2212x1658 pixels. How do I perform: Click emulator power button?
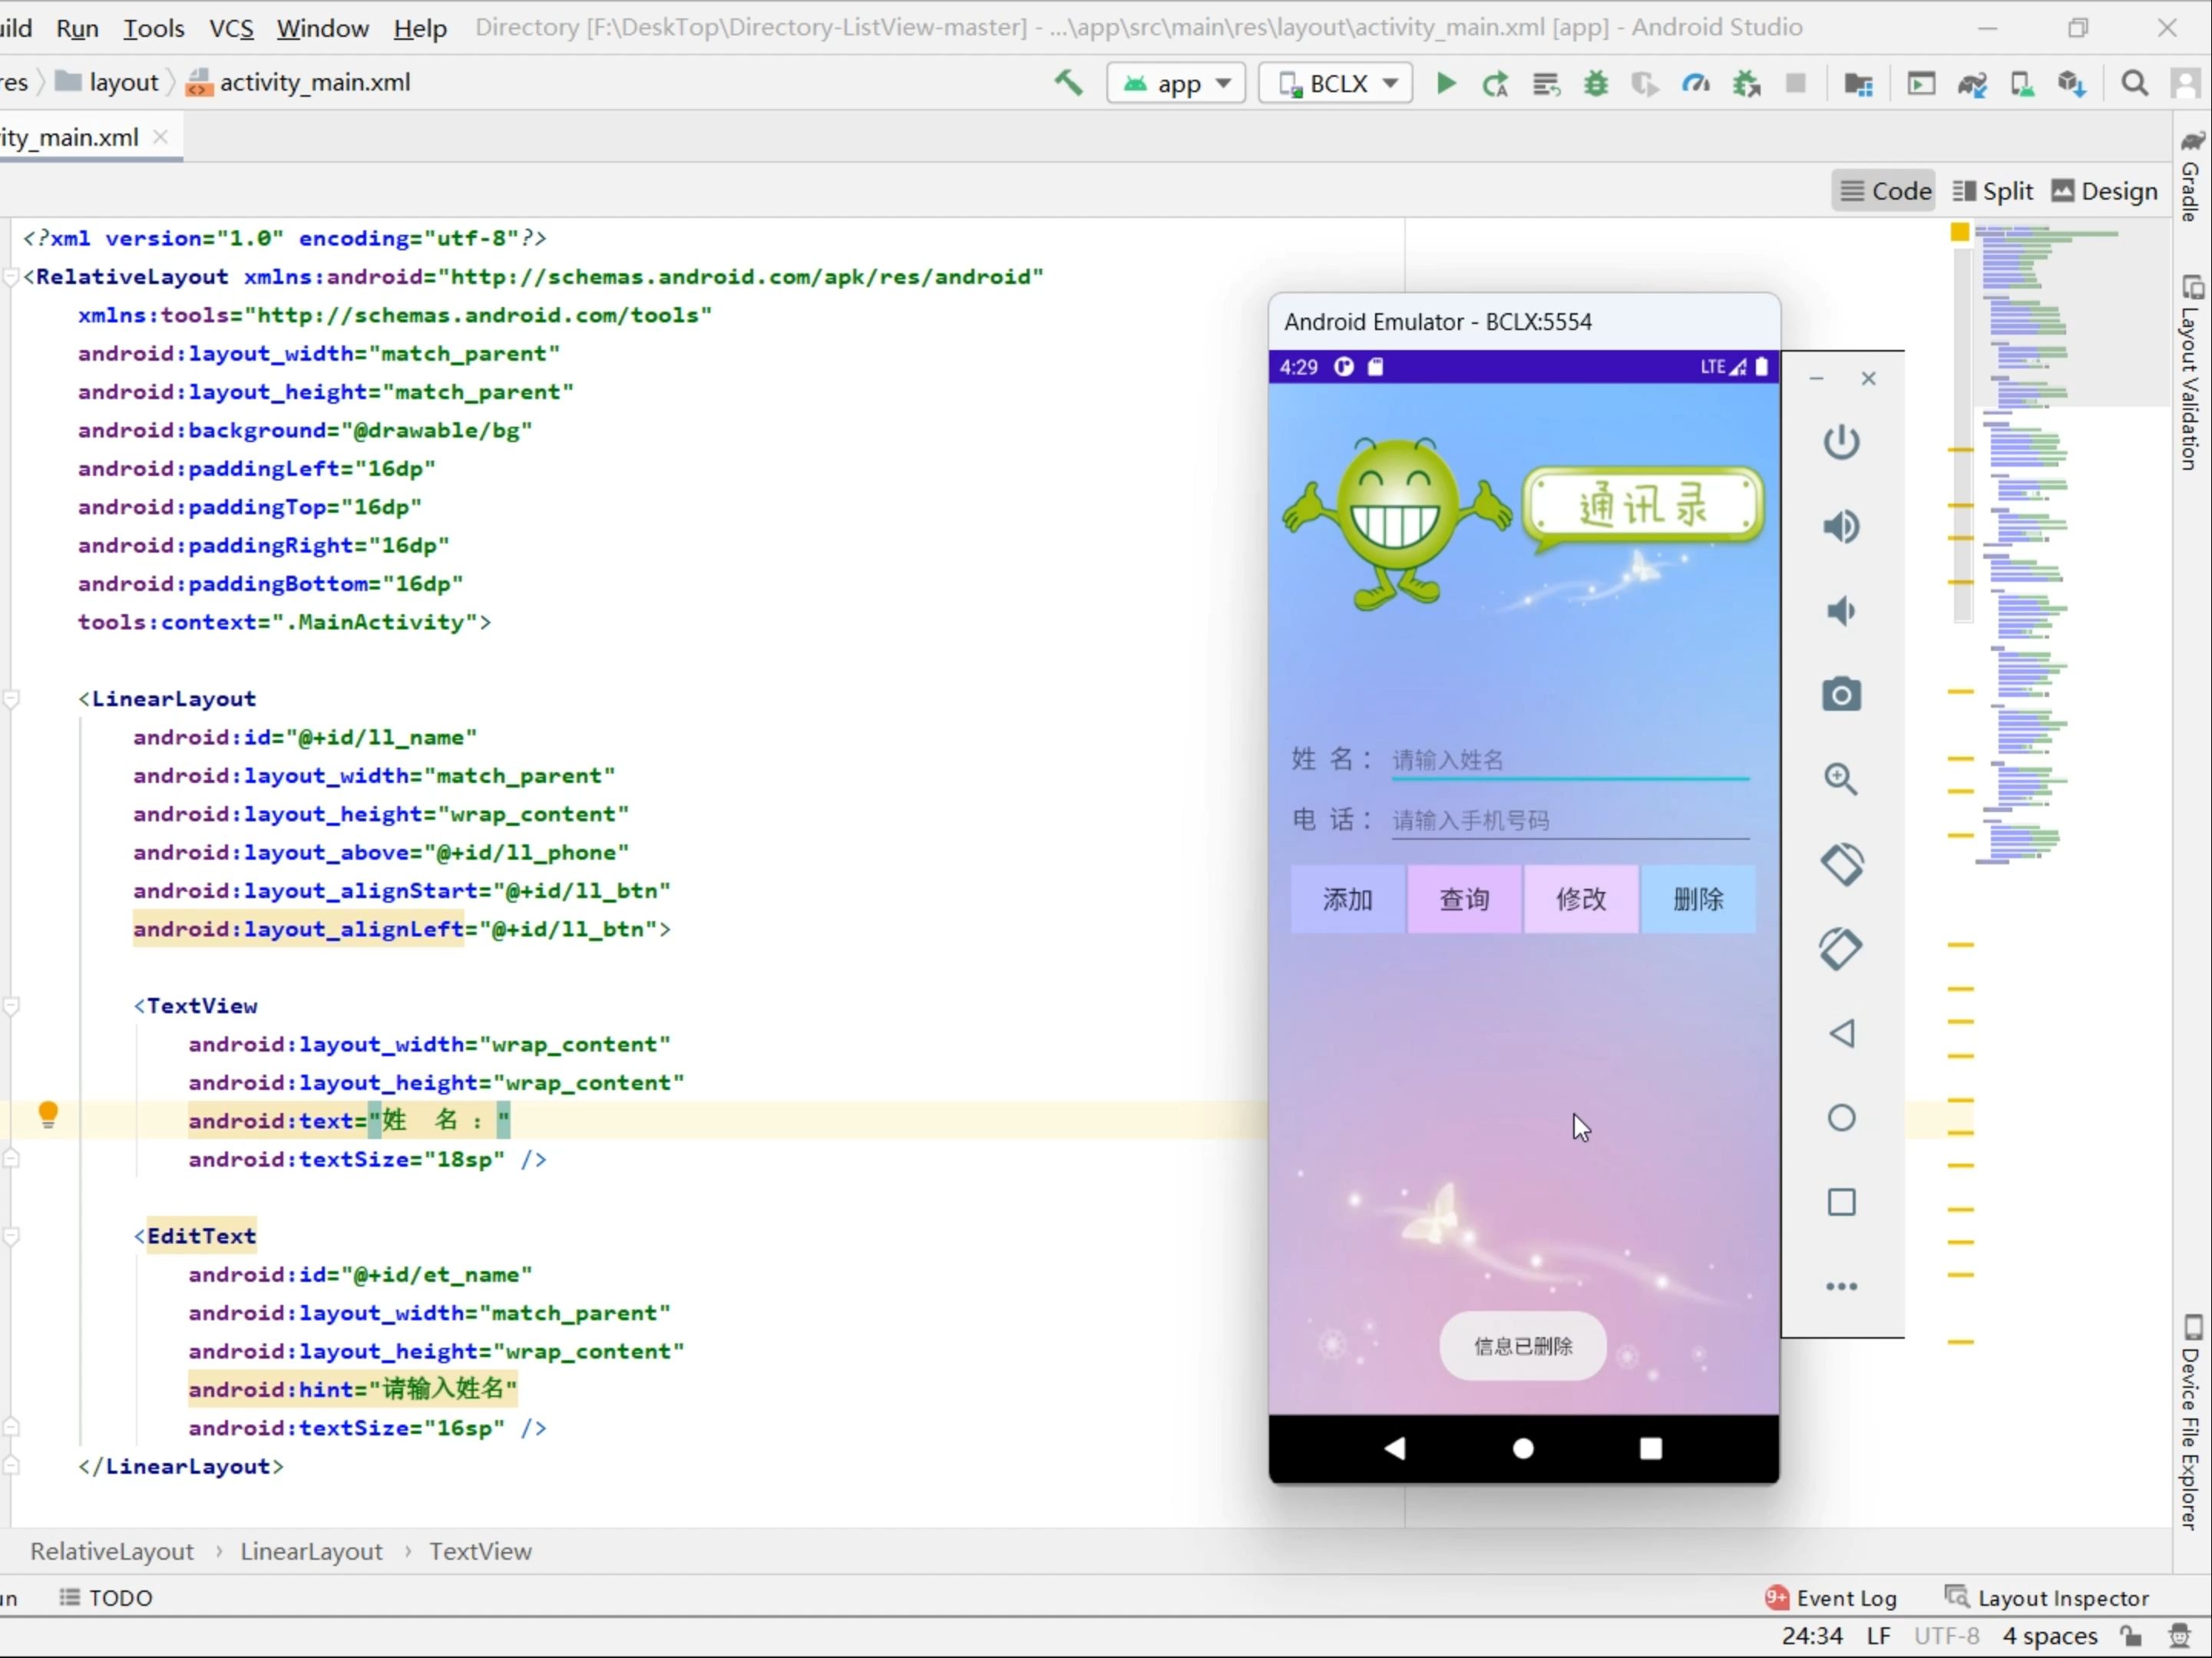point(1841,442)
